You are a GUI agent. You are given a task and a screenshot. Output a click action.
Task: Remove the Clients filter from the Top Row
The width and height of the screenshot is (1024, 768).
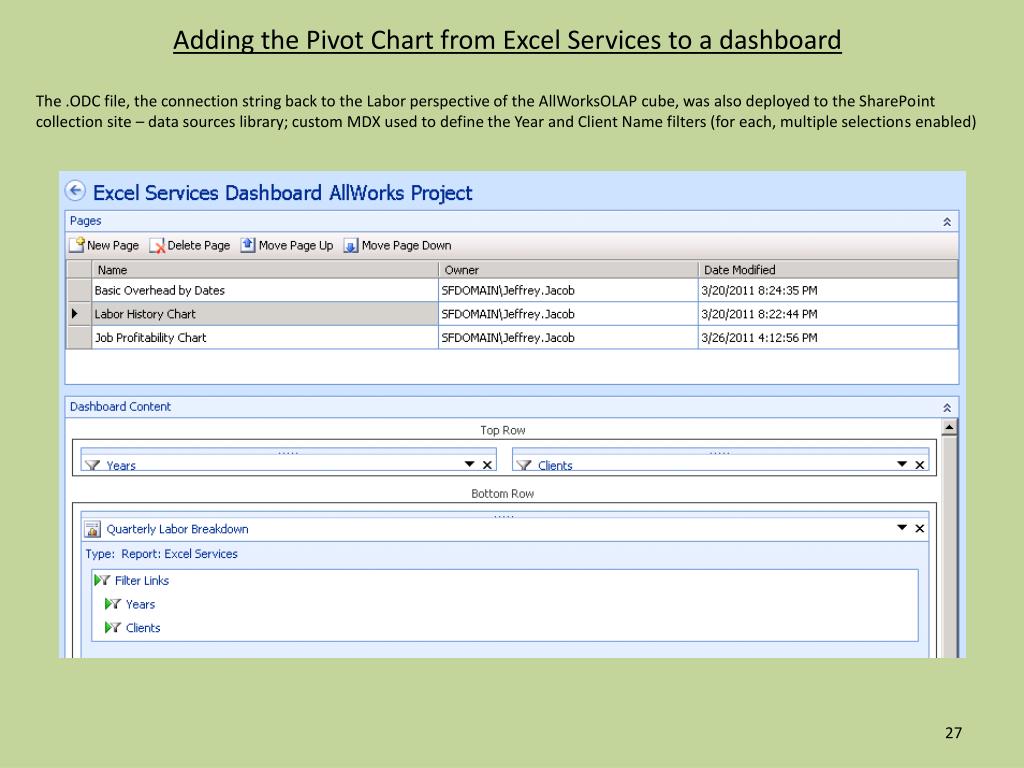pyautogui.click(x=920, y=465)
